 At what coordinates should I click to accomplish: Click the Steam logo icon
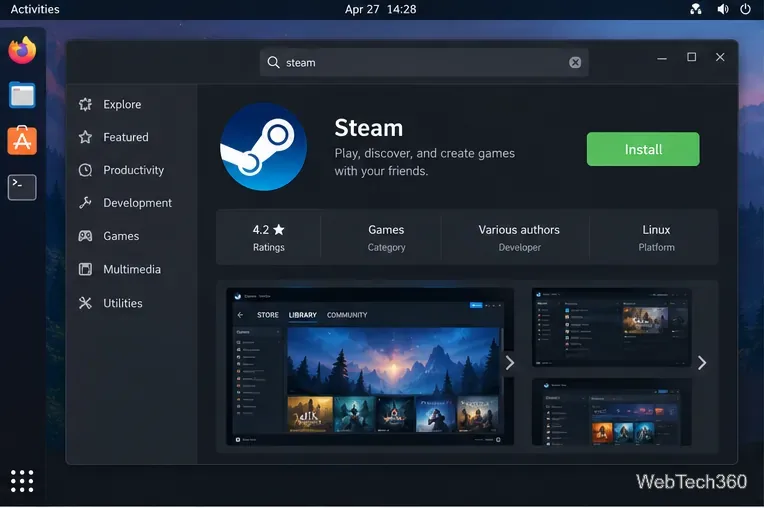264,147
